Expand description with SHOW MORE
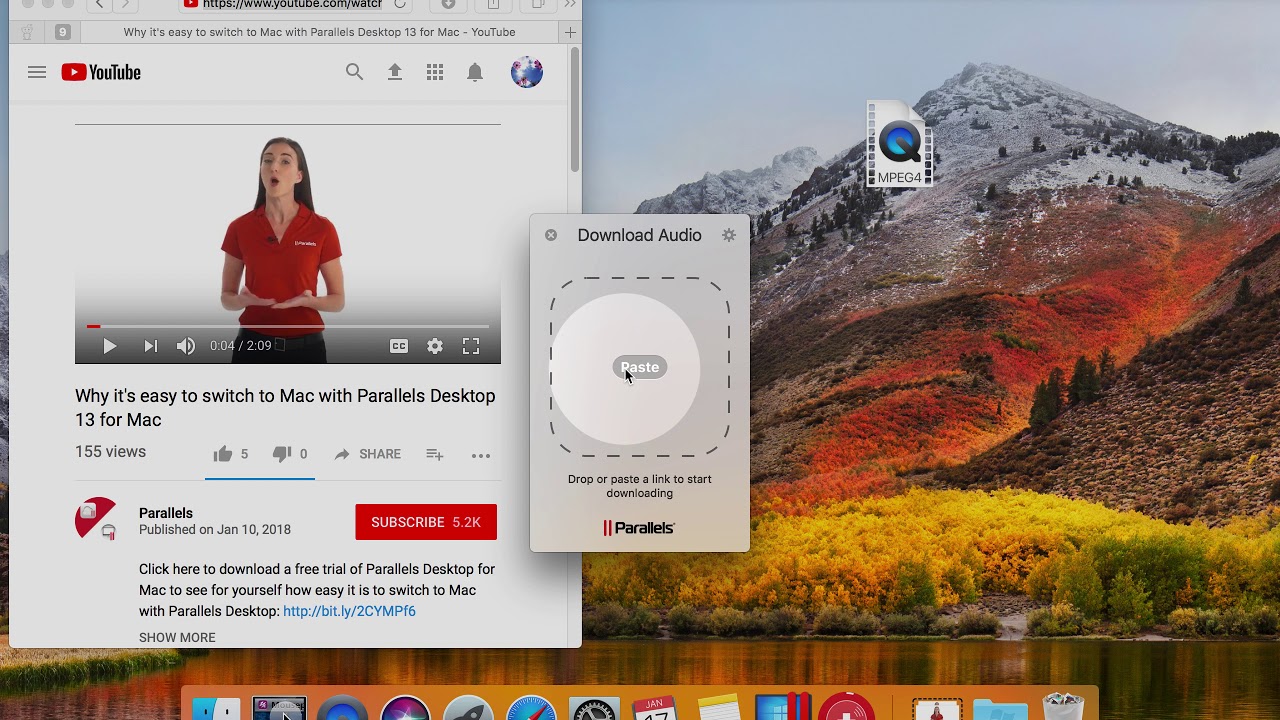The image size is (1280, 720). (x=177, y=637)
